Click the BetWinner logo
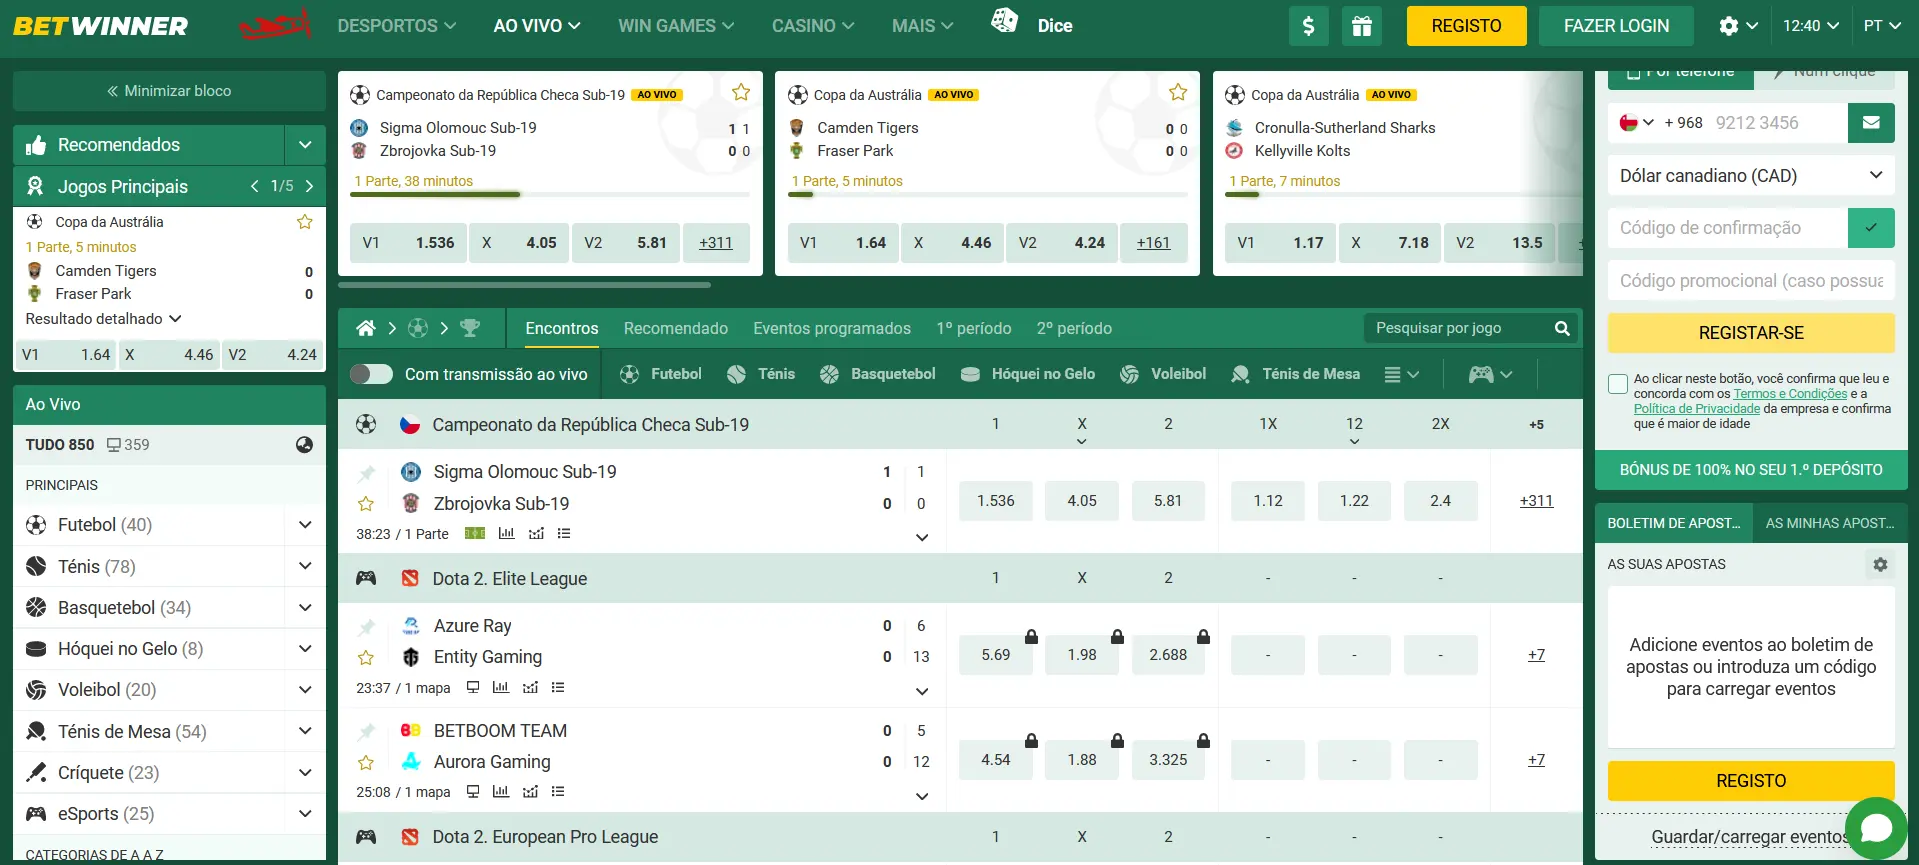Screen dimensions: 1919x865 pos(100,26)
